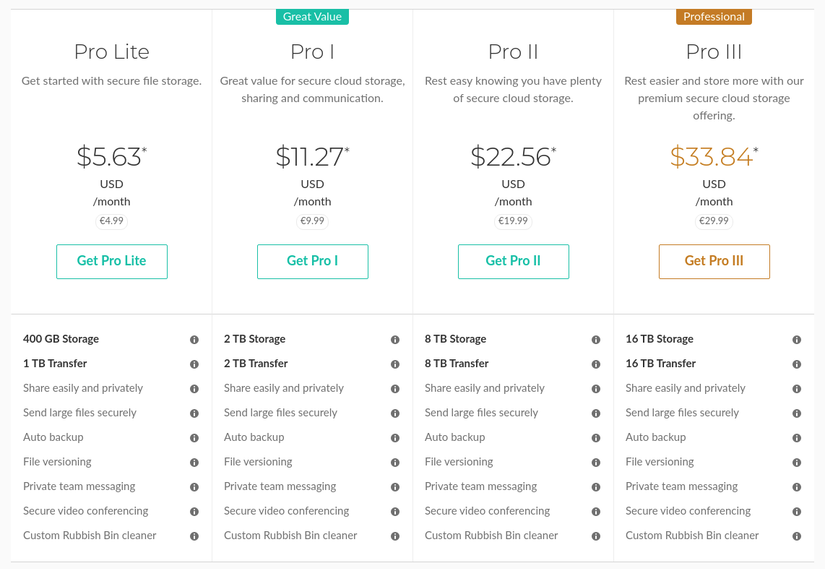Image resolution: width=825 pixels, height=569 pixels.
Task: Click info icon for Pro III Custom Rubbish Bin cleaner
Action: (x=797, y=536)
